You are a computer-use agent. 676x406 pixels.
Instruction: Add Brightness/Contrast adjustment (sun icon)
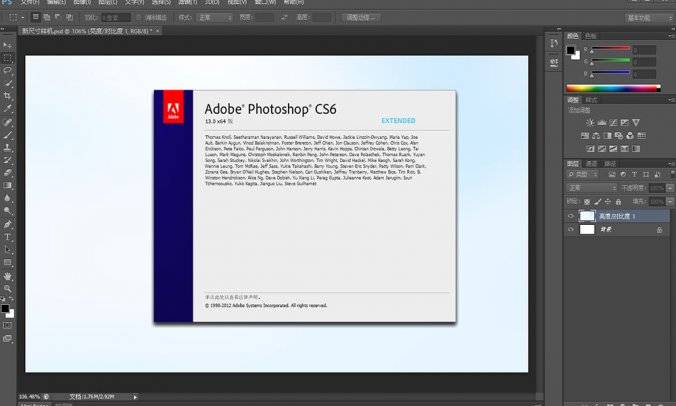590,123
